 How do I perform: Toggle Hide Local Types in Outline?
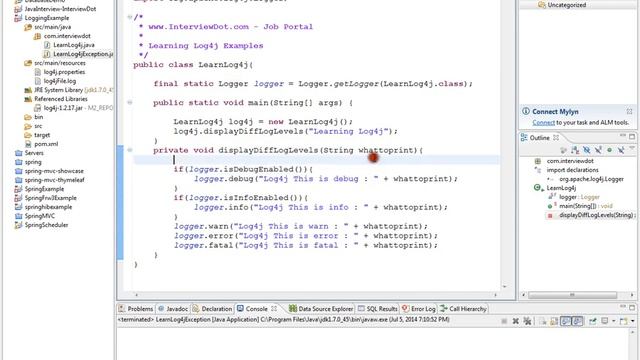tap(621, 150)
